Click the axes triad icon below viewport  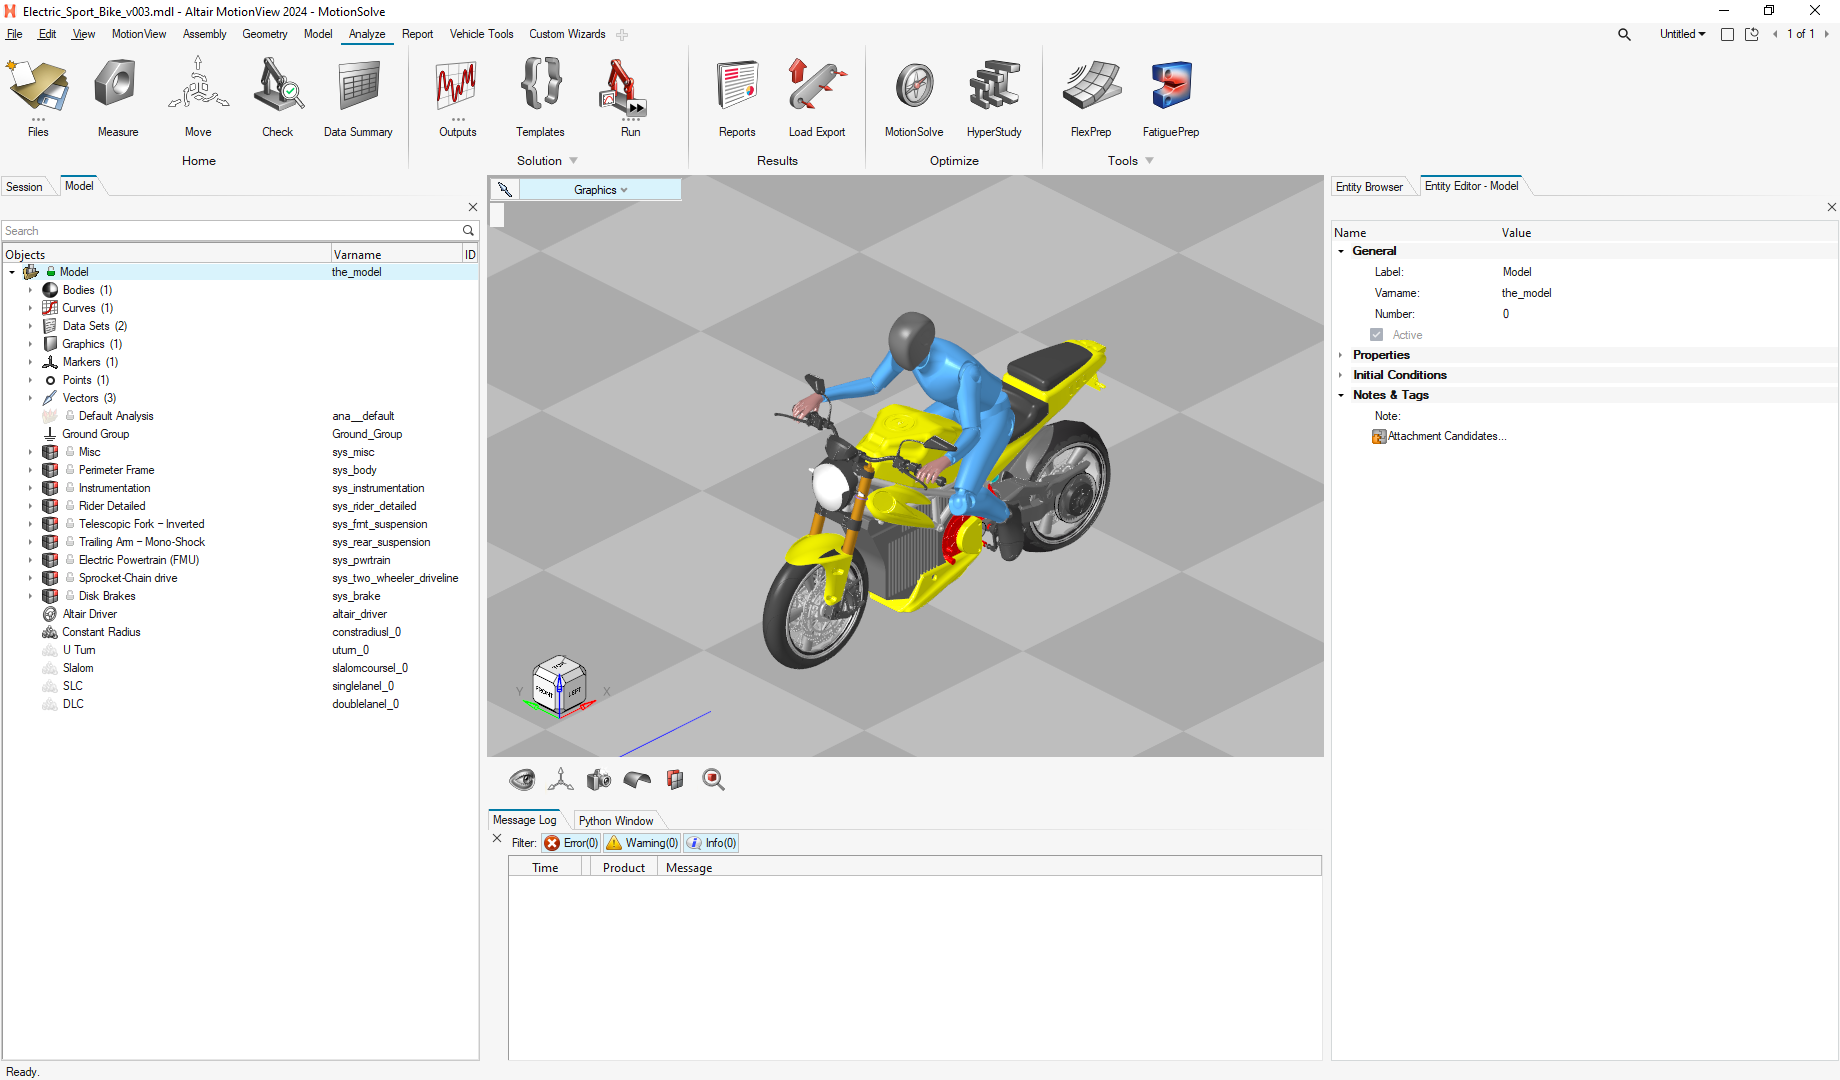point(560,780)
